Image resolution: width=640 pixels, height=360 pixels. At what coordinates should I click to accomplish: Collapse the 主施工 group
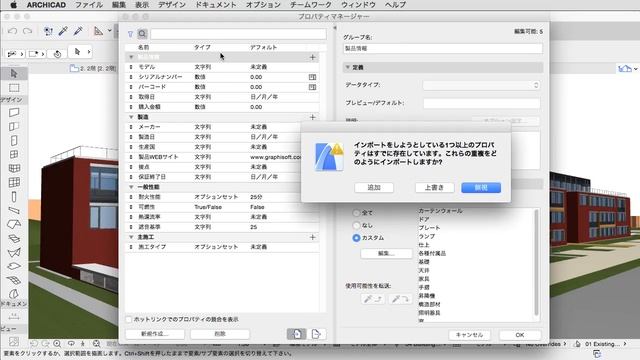pos(131,237)
